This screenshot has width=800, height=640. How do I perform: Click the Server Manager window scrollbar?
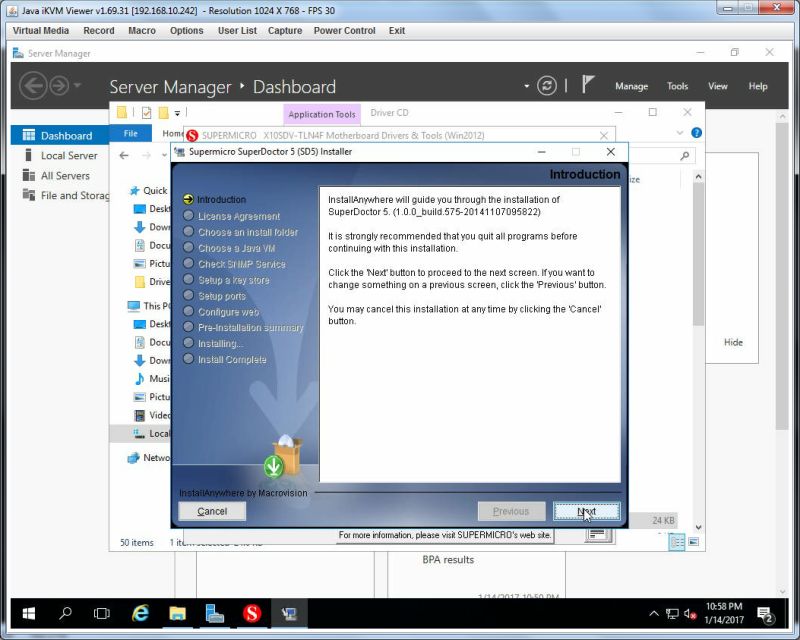(x=782, y=276)
